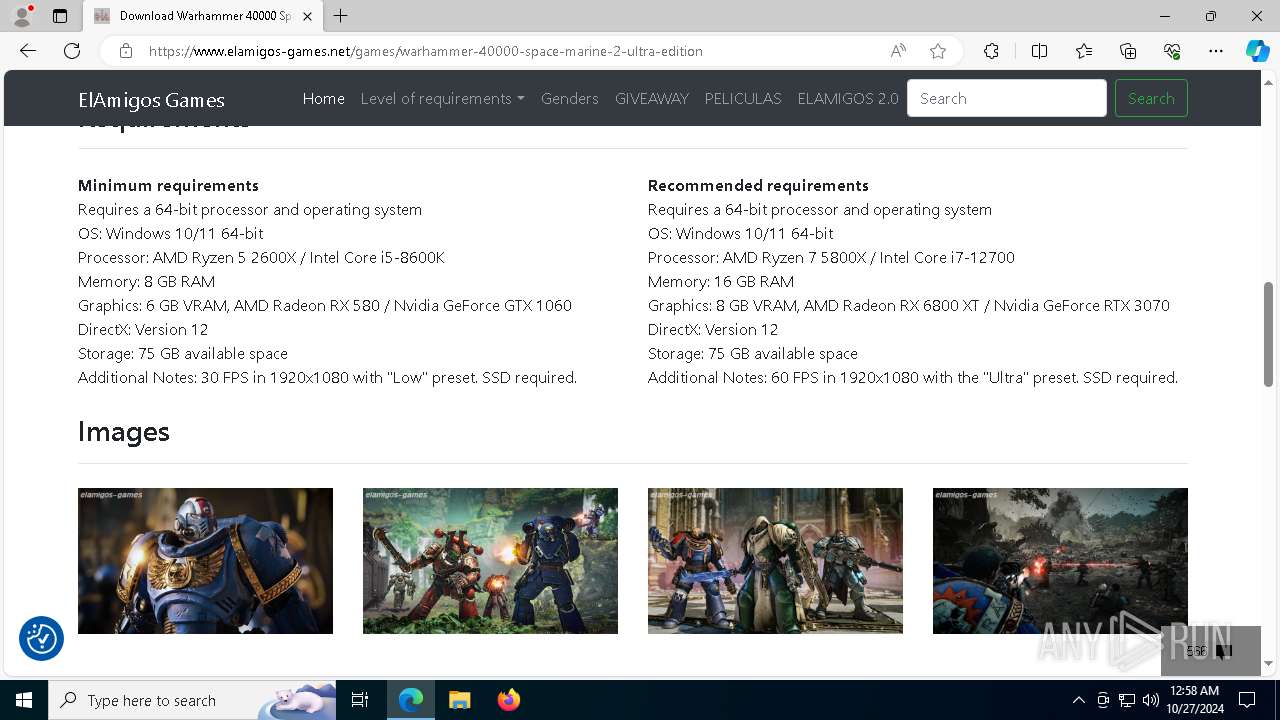The image size is (1280, 720).
Task: Open the PELICULAS nav link
Action: coord(743,98)
